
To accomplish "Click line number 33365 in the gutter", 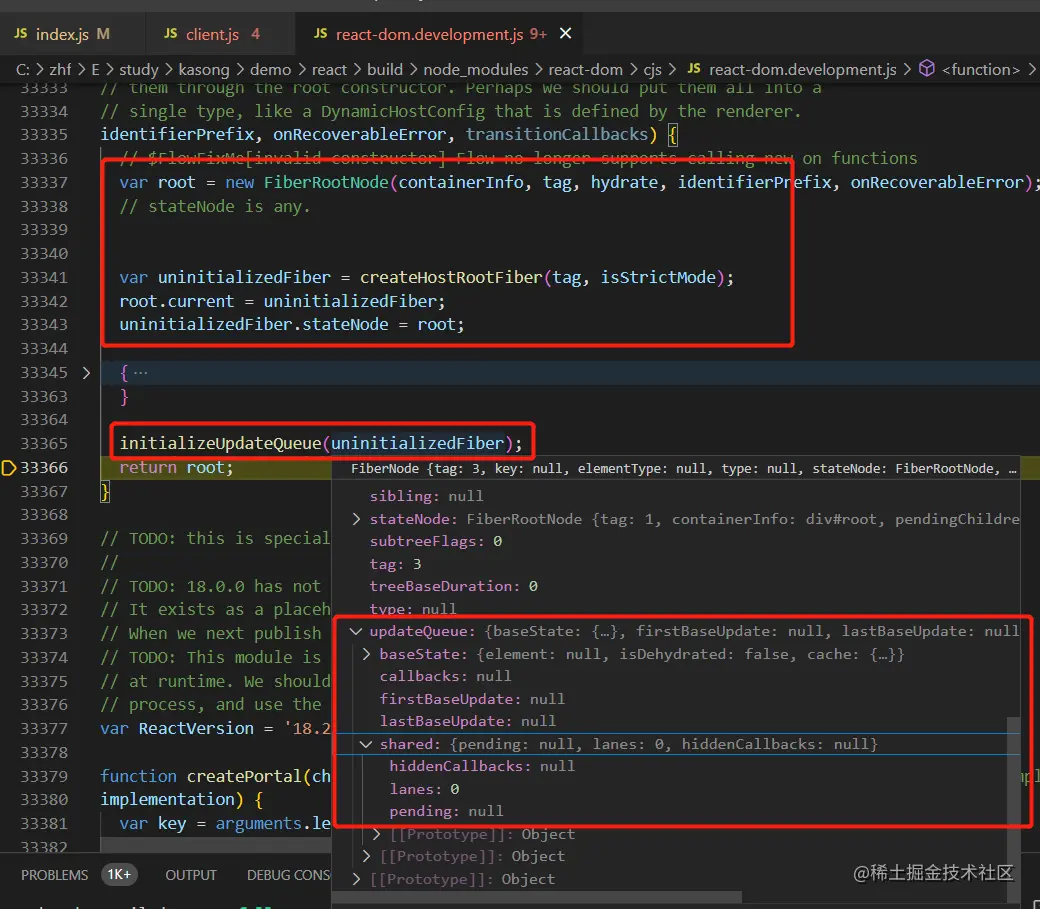I will coord(44,443).
